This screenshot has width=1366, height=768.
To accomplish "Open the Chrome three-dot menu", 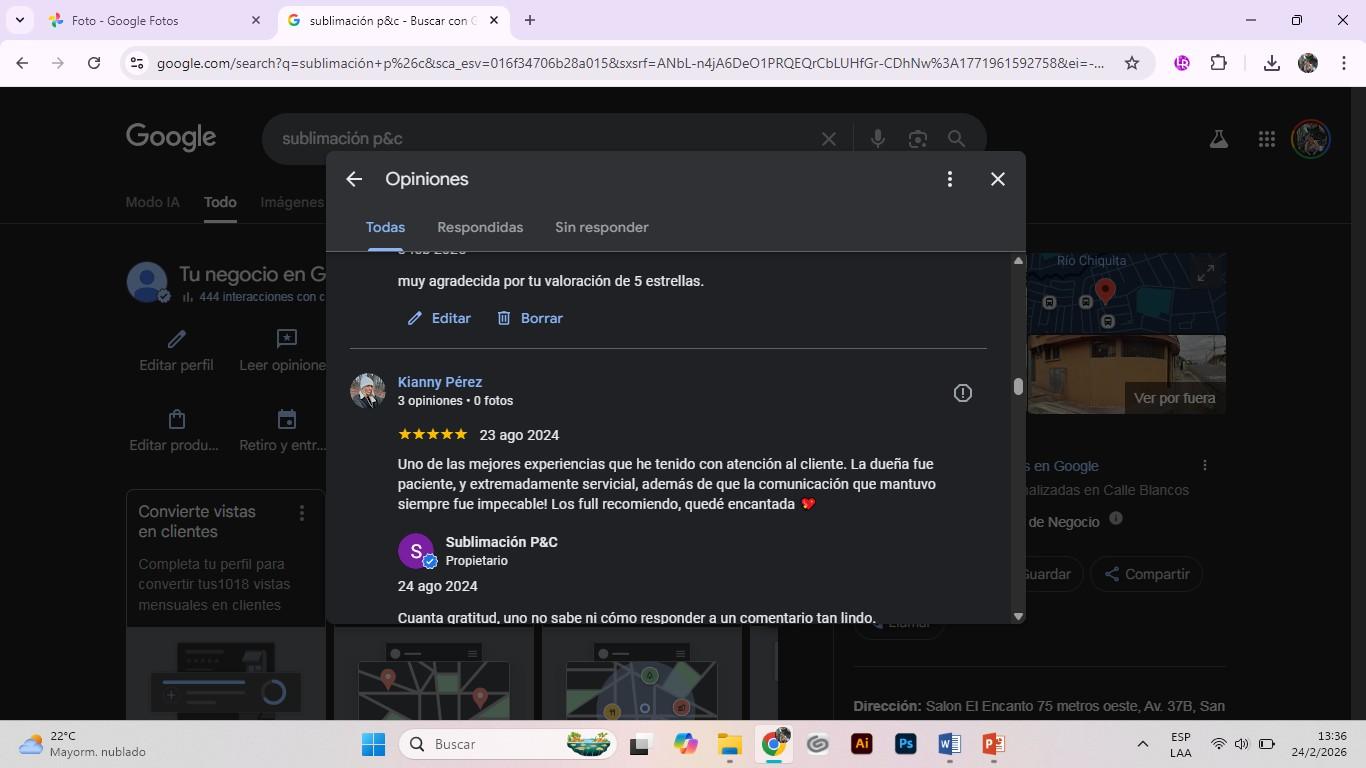I will [1343, 63].
